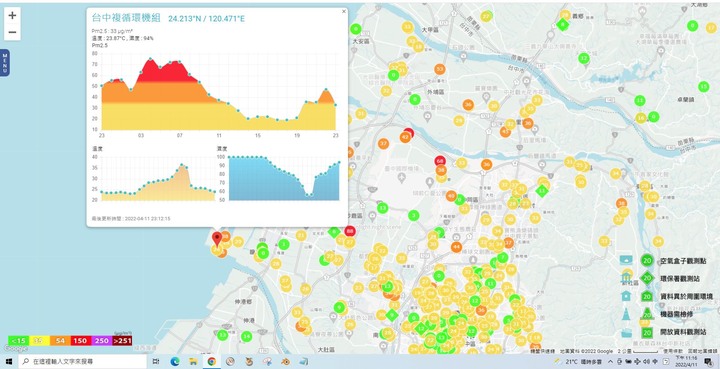The height and width of the screenshot is (369, 720).
Task: Click the 溫度 temperature chart in popup
Action: click(x=158, y=179)
